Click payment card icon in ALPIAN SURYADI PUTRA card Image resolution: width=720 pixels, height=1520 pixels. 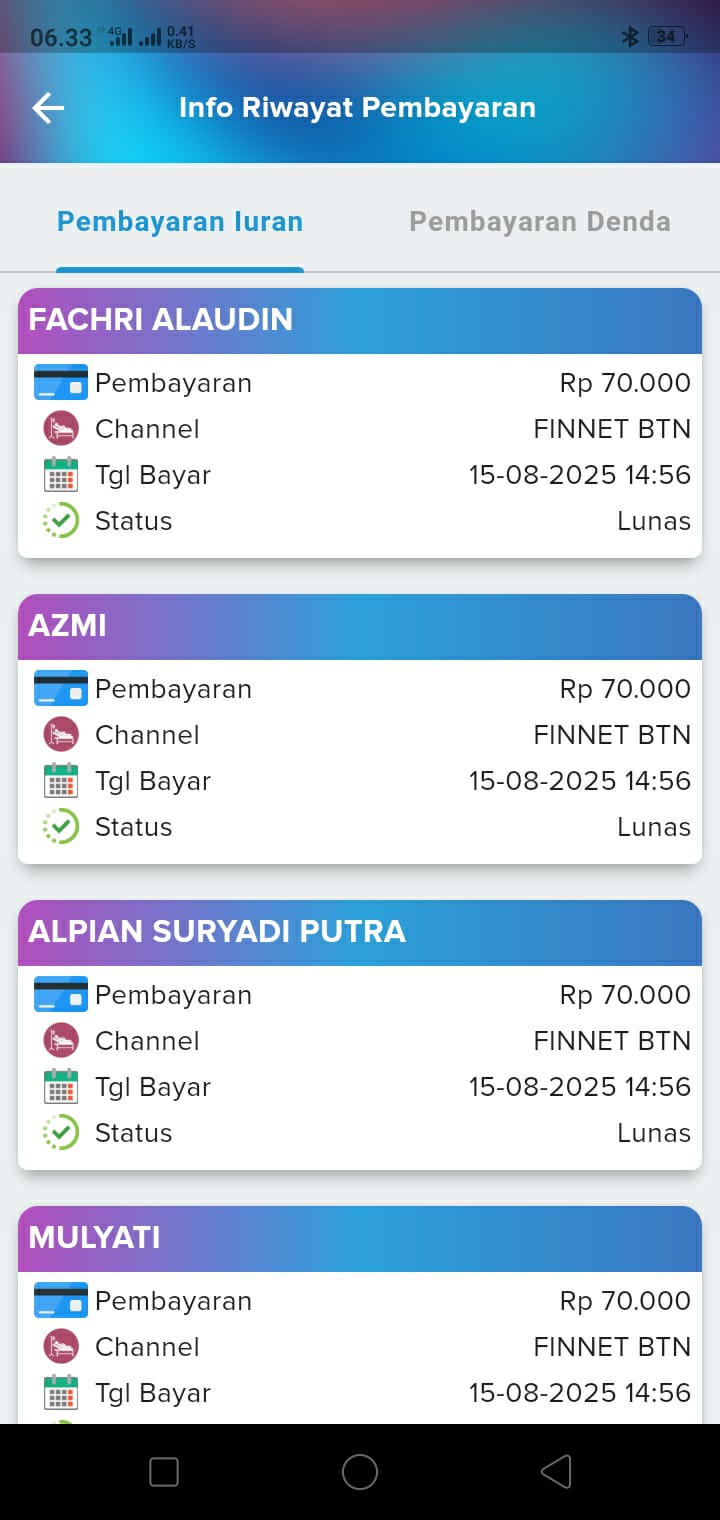pyautogui.click(x=61, y=995)
